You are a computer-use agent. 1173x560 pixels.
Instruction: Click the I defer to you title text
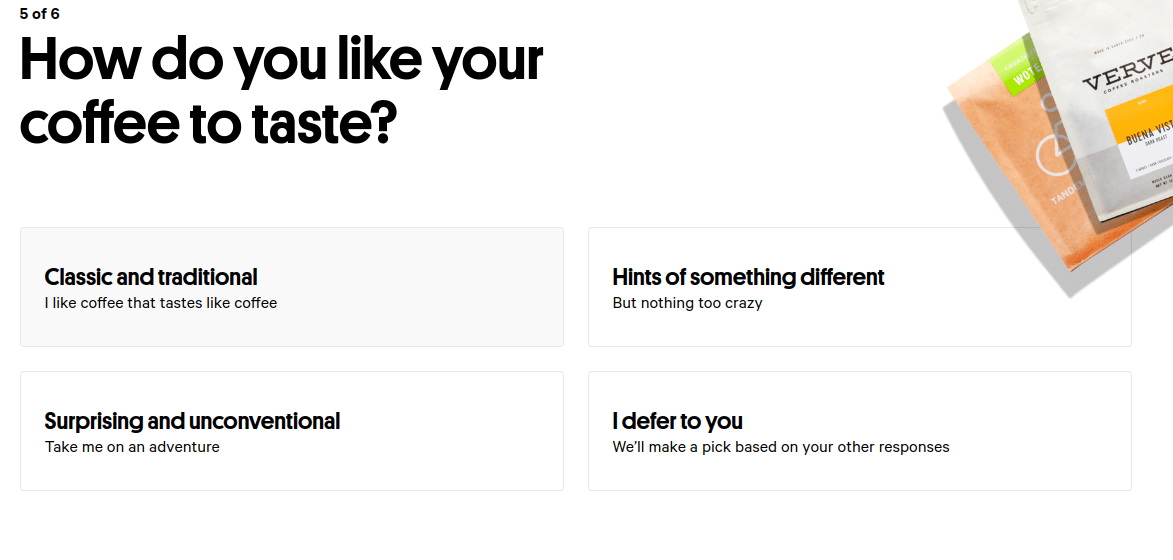tap(677, 422)
